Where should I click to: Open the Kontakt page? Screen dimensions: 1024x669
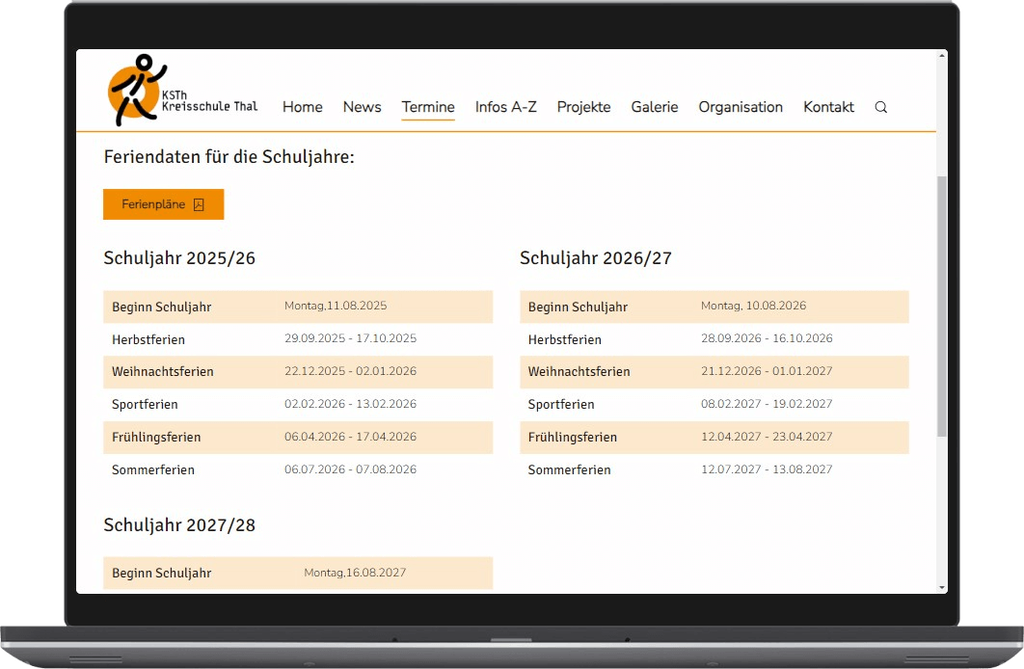(x=829, y=107)
